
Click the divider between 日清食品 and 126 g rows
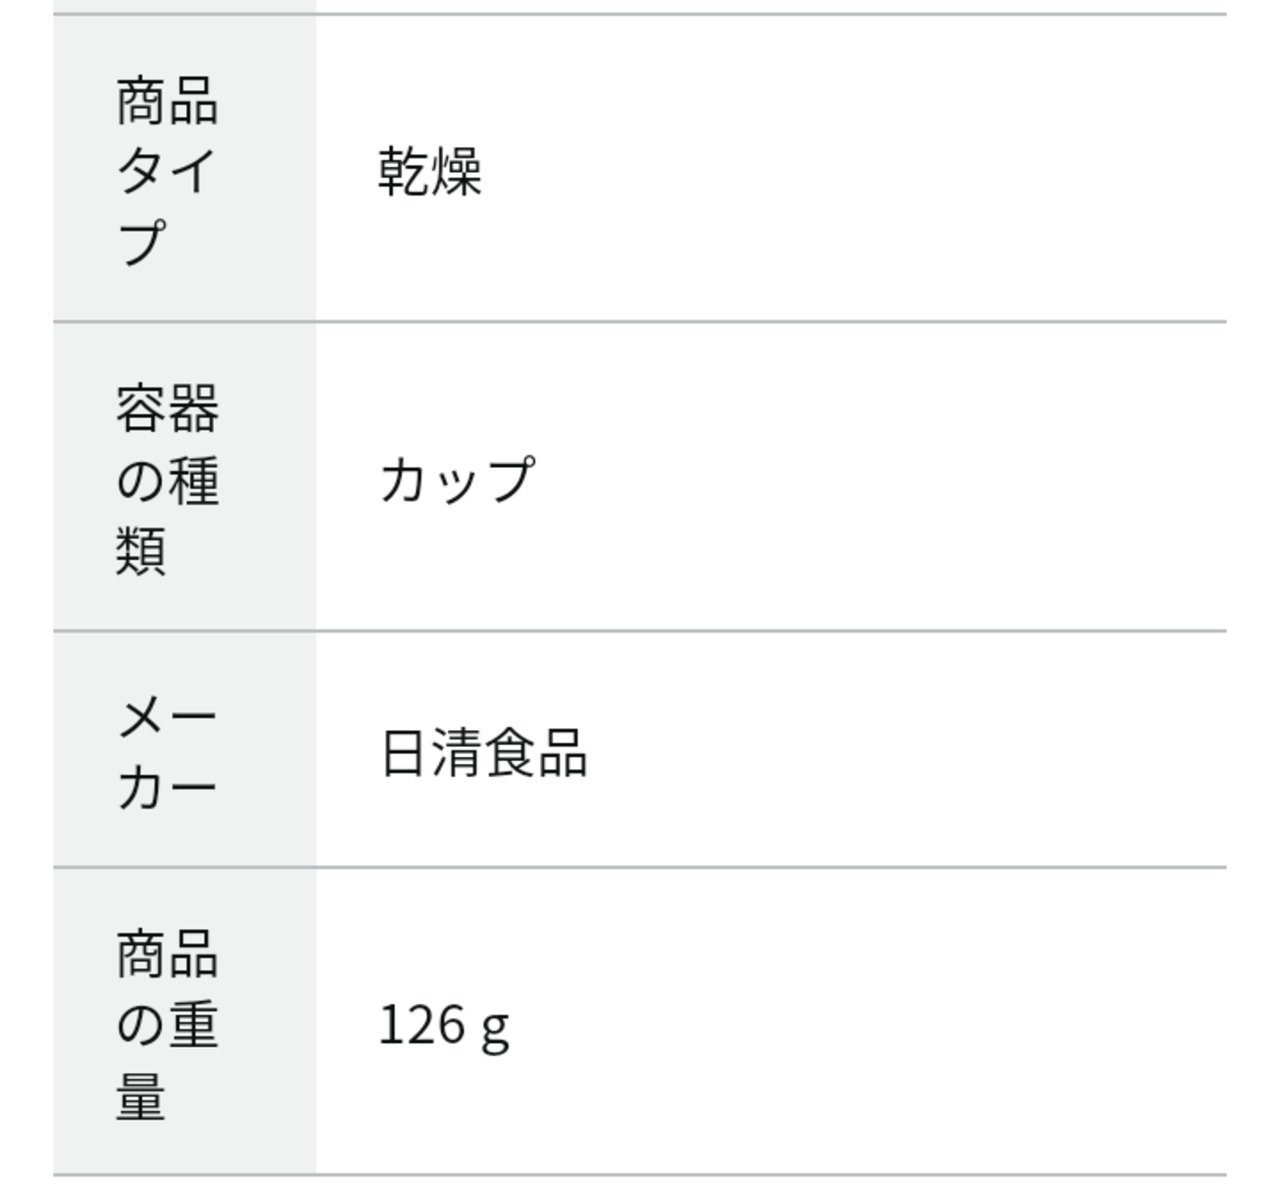[x=640, y=868]
